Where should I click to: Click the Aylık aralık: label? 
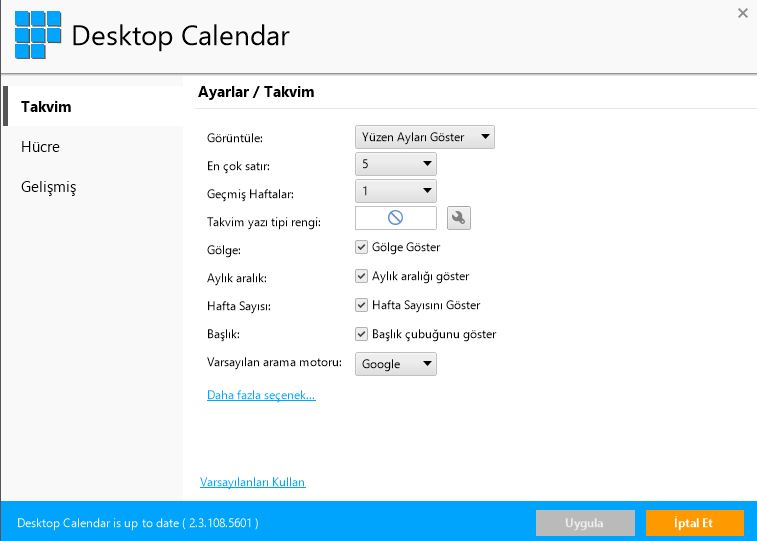[x=237, y=278]
